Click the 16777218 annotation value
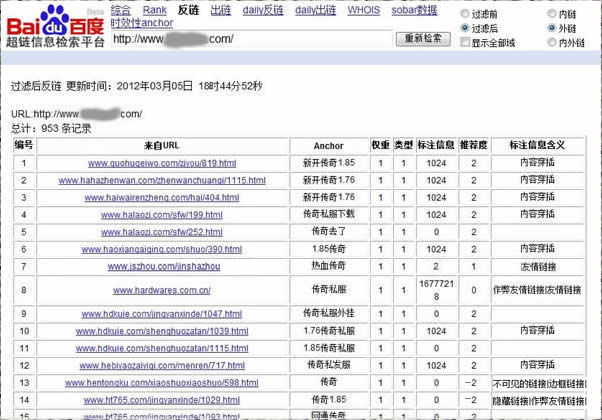The width and height of the screenshot is (602, 420). click(x=437, y=290)
